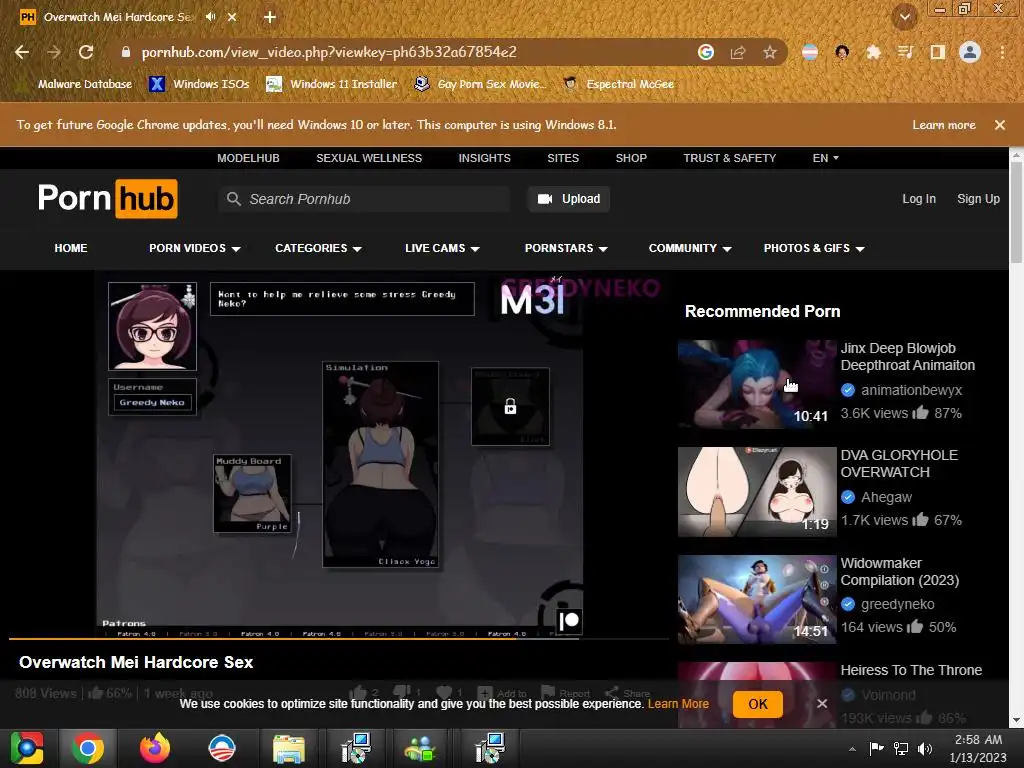The width and height of the screenshot is (1024, 768).
Task: Bookmark this page with the star icon
Action: [770, 52]
